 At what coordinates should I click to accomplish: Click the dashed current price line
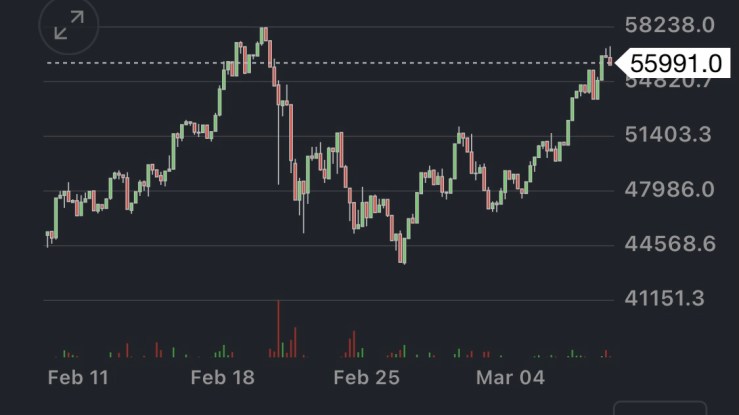330,63
